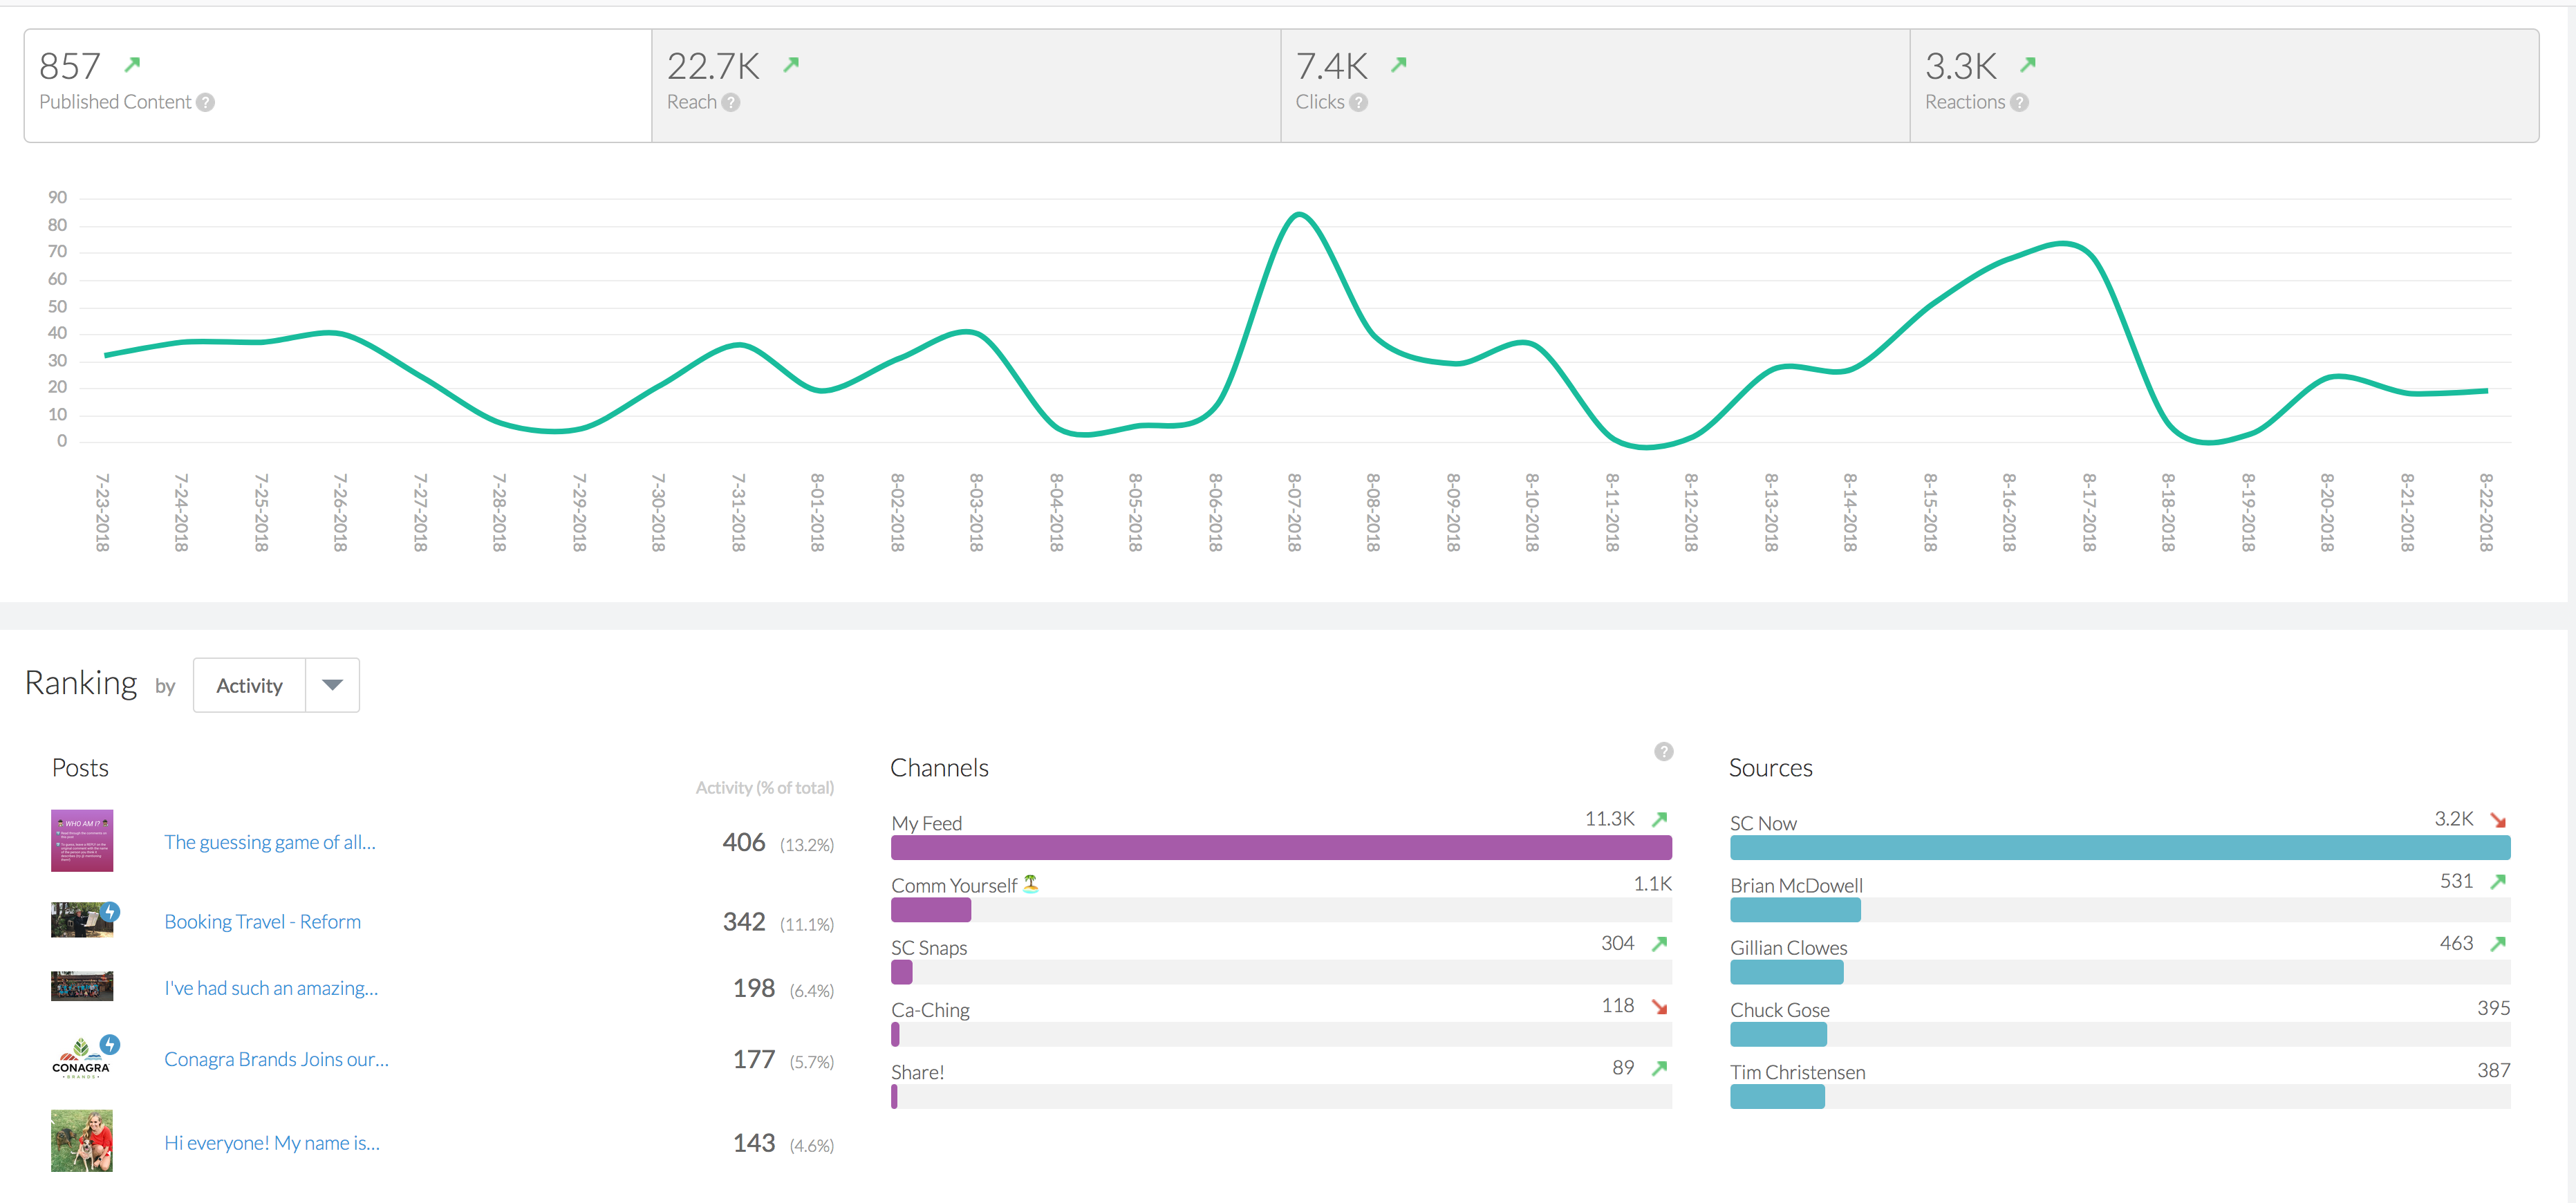
Task: Click the Reach help question mark icon
Action: click(x=731, y=102)
